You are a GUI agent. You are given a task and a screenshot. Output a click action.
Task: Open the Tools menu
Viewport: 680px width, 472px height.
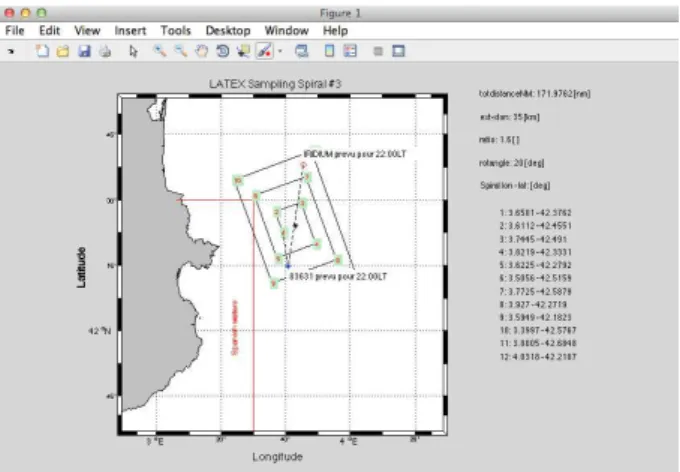[176, 31]
